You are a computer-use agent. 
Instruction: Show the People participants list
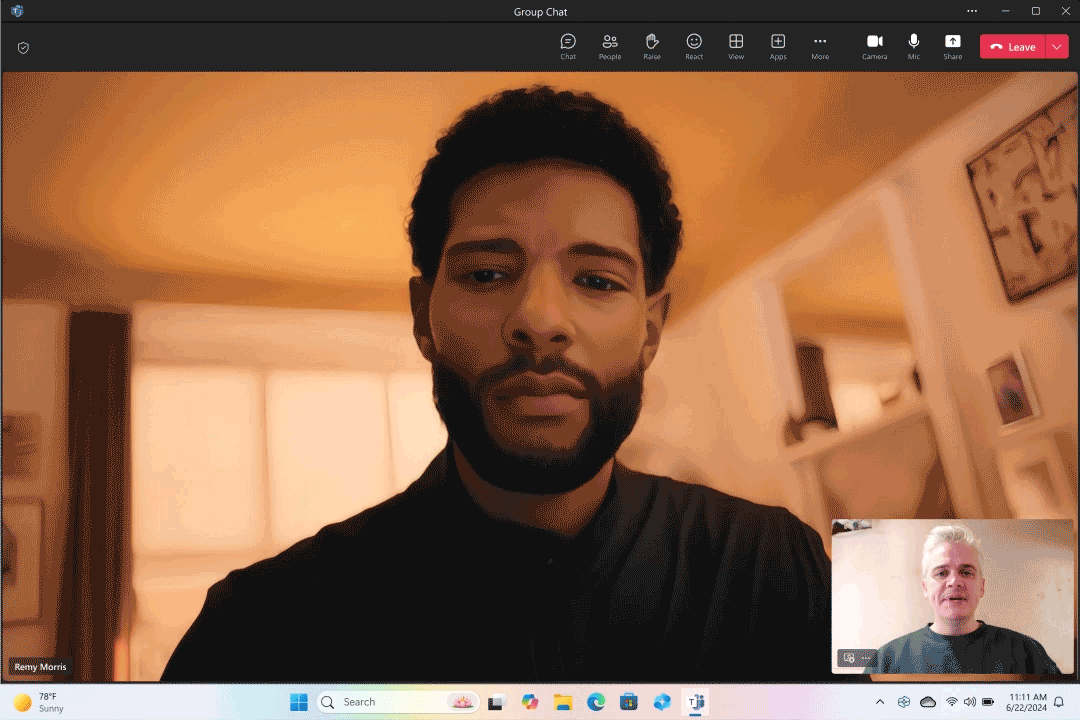pos(609,46)
